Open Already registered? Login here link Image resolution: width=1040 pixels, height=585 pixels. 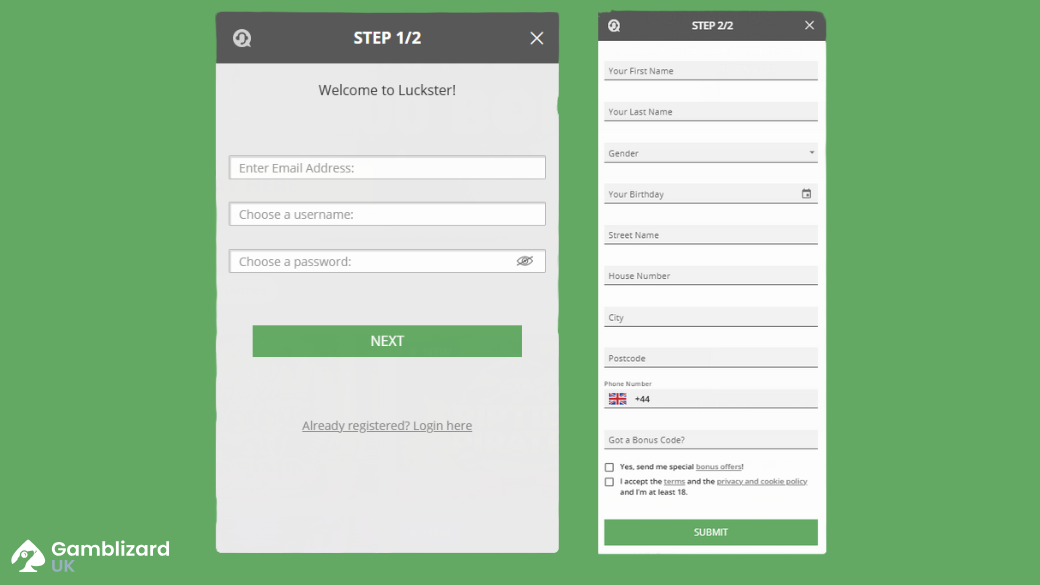coord(387,426)
